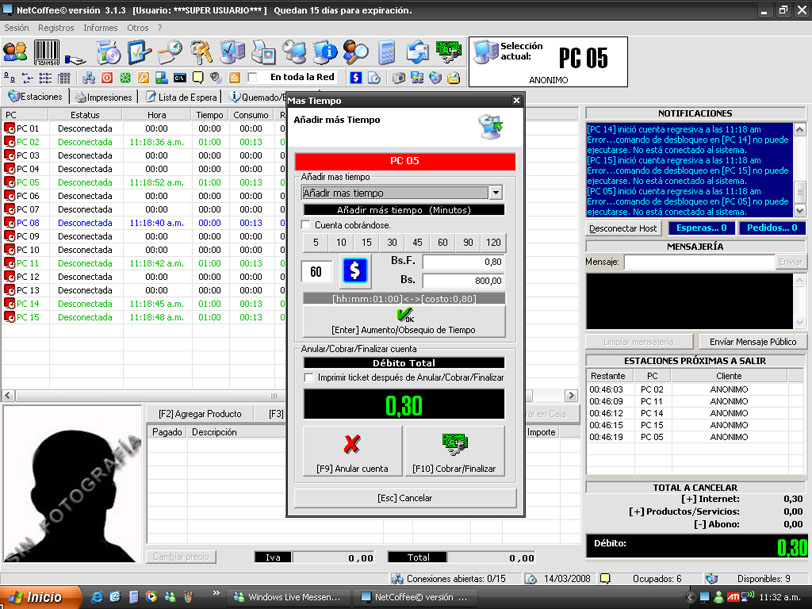Click the keys icon in toolbar
The width and height of the screenshot is (812, 609).
(201, 52)
